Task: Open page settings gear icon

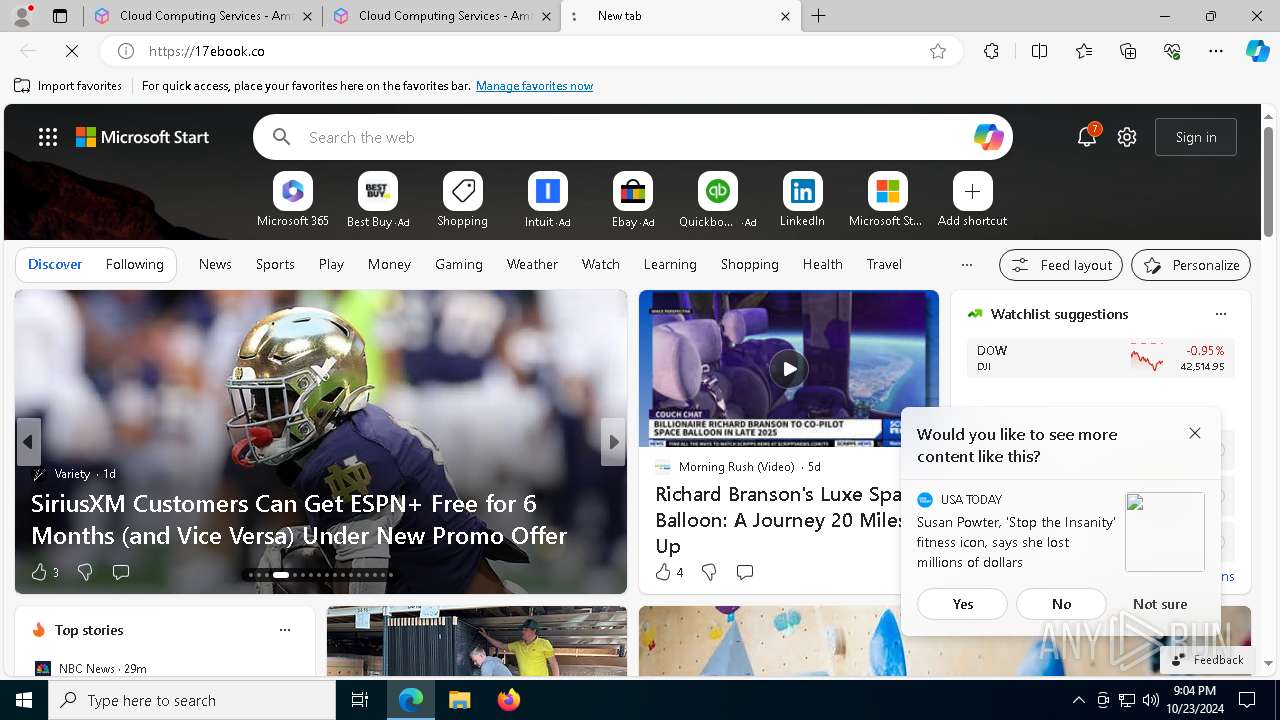Action: [x=1127, y=137]
